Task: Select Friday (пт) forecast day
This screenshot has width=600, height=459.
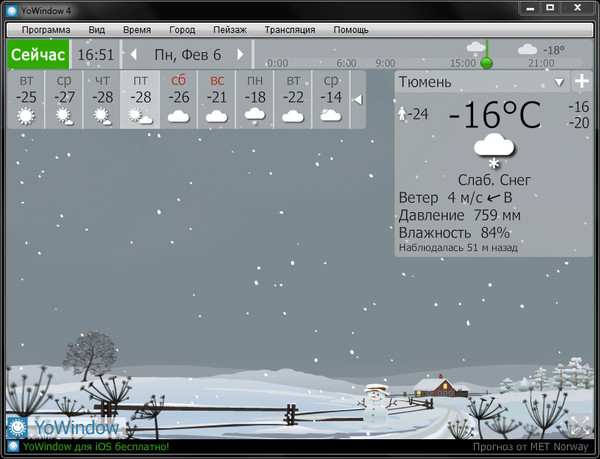Action: 141,99
